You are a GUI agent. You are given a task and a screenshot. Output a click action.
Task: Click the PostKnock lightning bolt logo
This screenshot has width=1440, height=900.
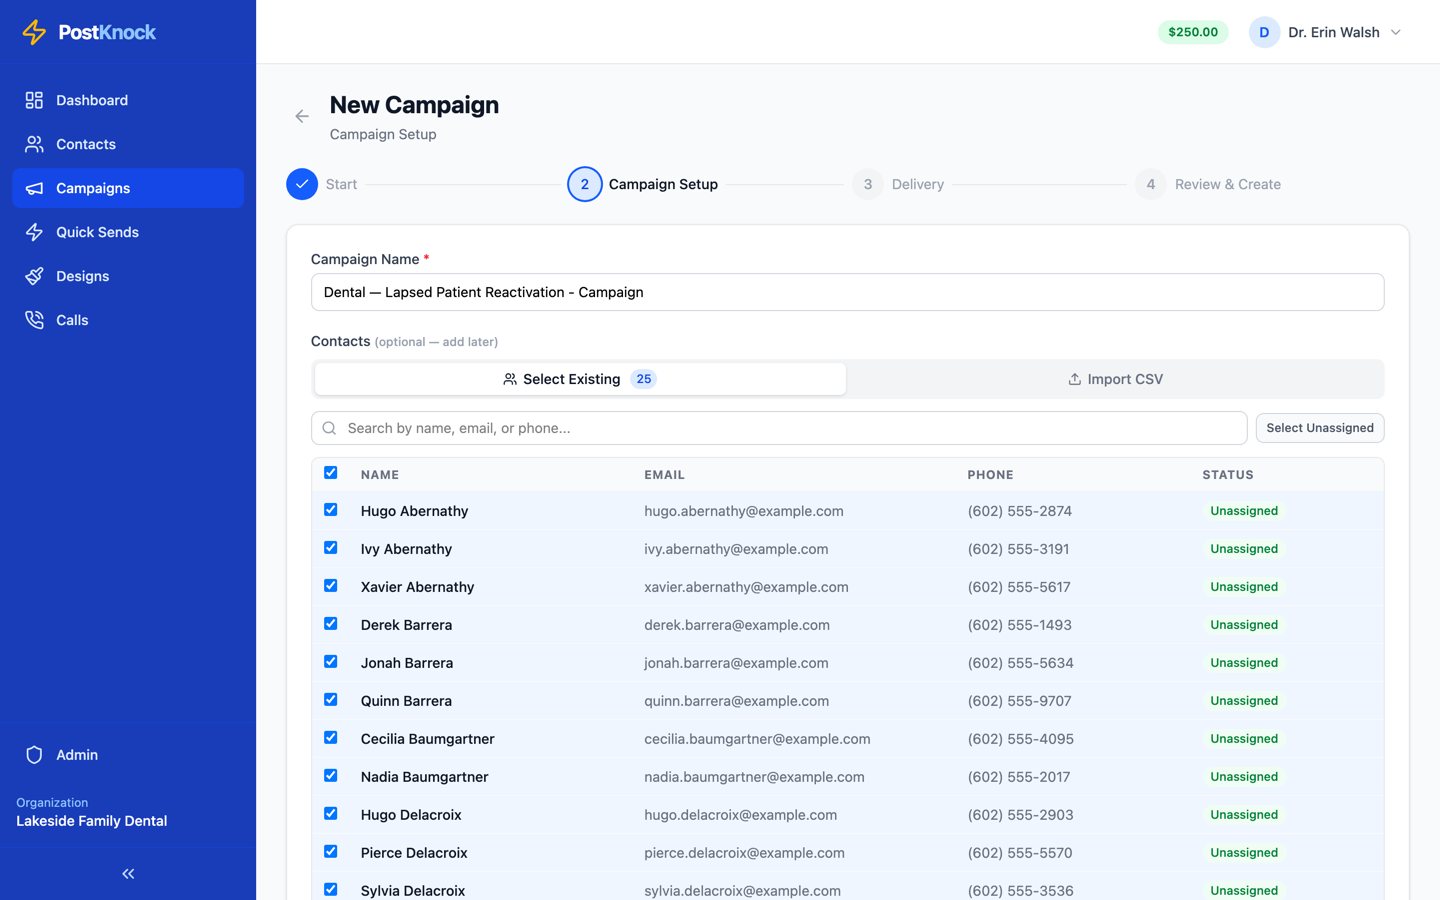coord(34,32)
